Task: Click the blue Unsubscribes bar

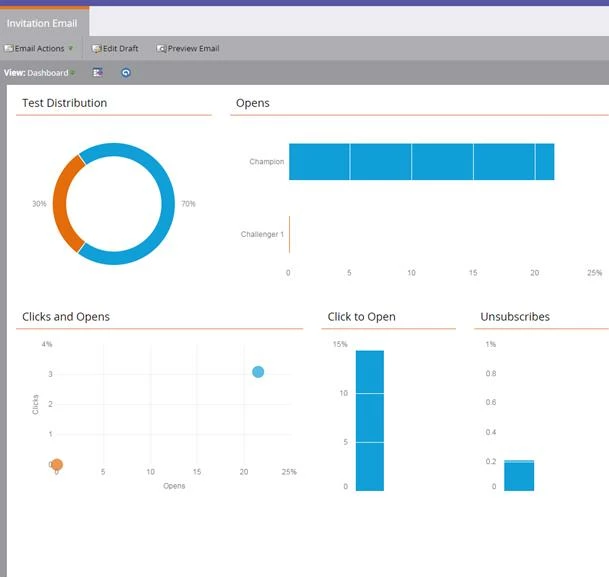Action: tap(519, 475)
